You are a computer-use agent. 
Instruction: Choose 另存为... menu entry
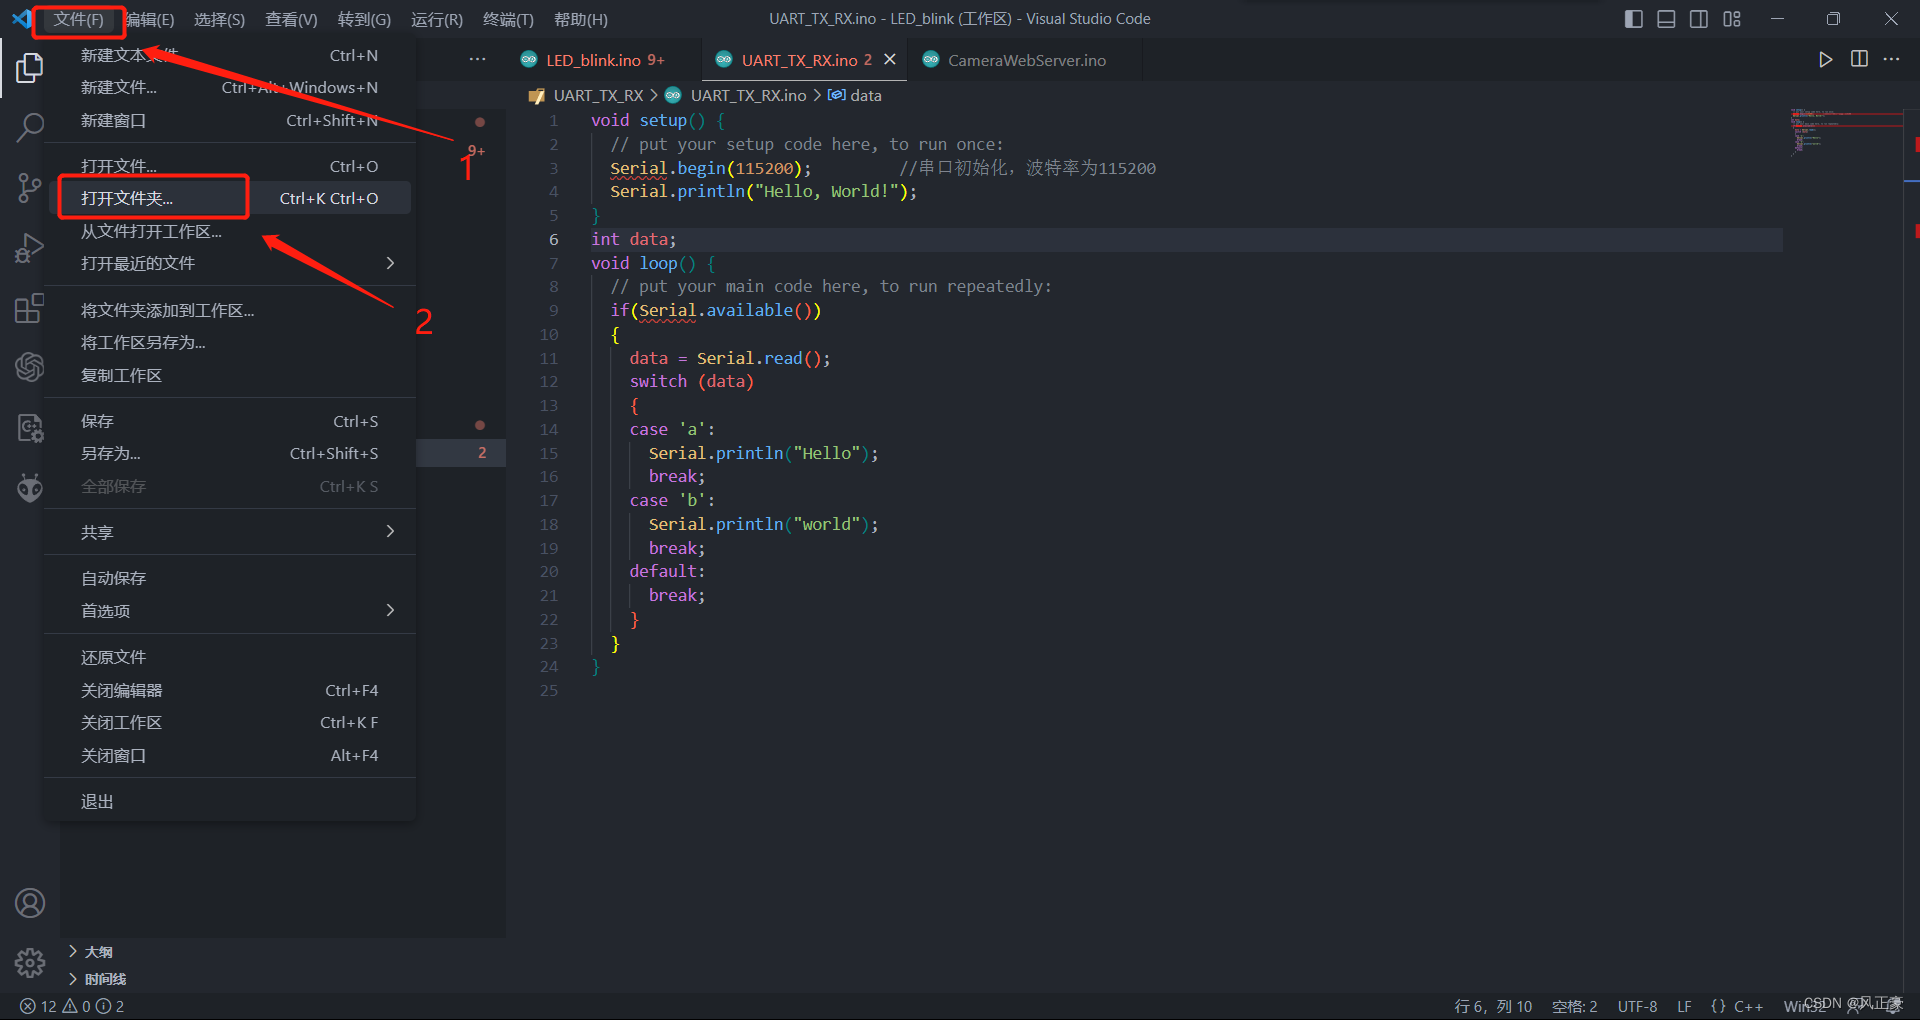point(230,453)
